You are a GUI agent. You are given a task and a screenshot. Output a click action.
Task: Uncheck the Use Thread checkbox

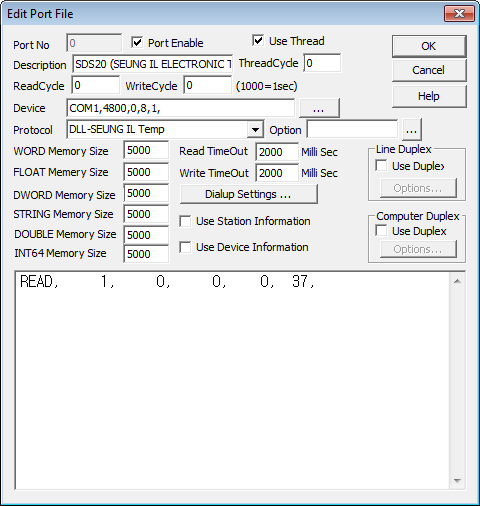tap(258, 41)
